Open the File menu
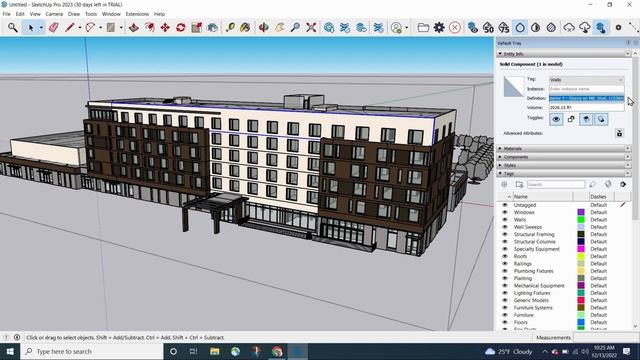This screenshot has height=360, width=640. [7, 14]
